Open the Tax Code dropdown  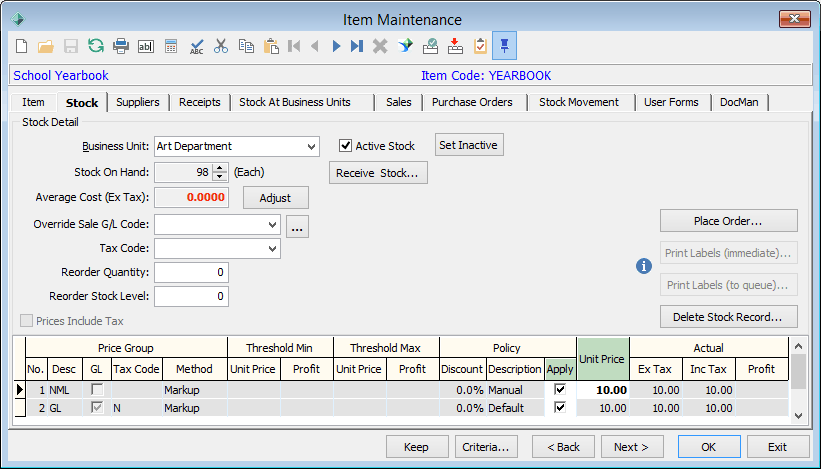click(x=272, y=249)
